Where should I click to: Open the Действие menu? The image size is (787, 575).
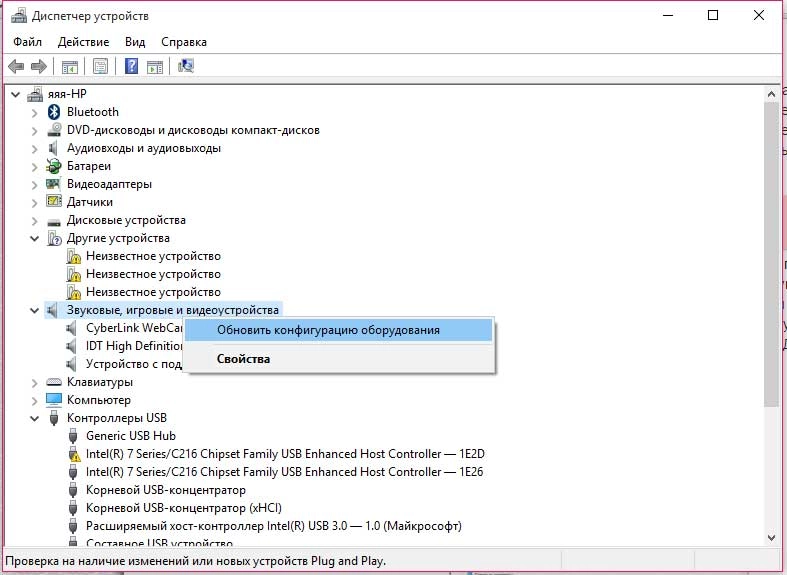pyautogui.click(x=84, y=42)
